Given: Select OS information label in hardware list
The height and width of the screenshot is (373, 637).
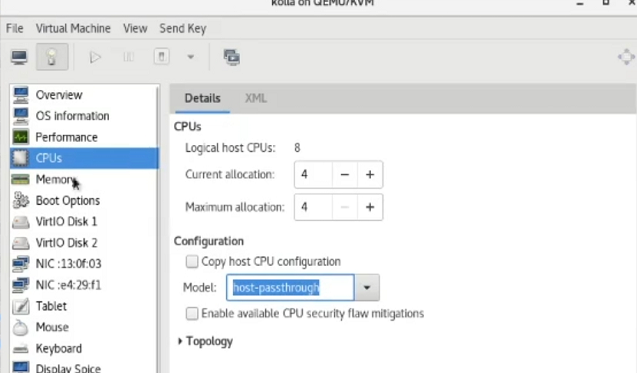Looking at the screenshot, I should click(x=72, y=116).
